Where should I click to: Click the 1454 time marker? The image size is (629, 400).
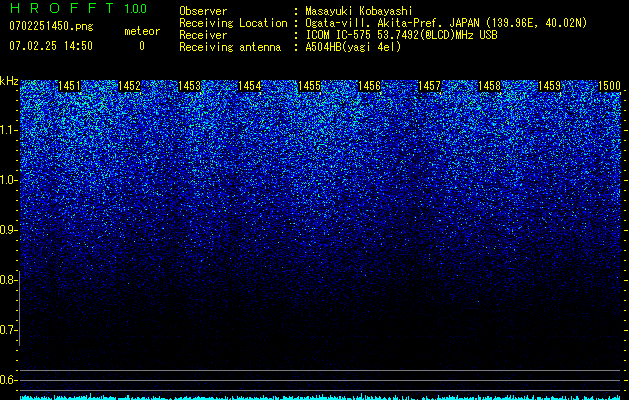[x=250, y=86]
